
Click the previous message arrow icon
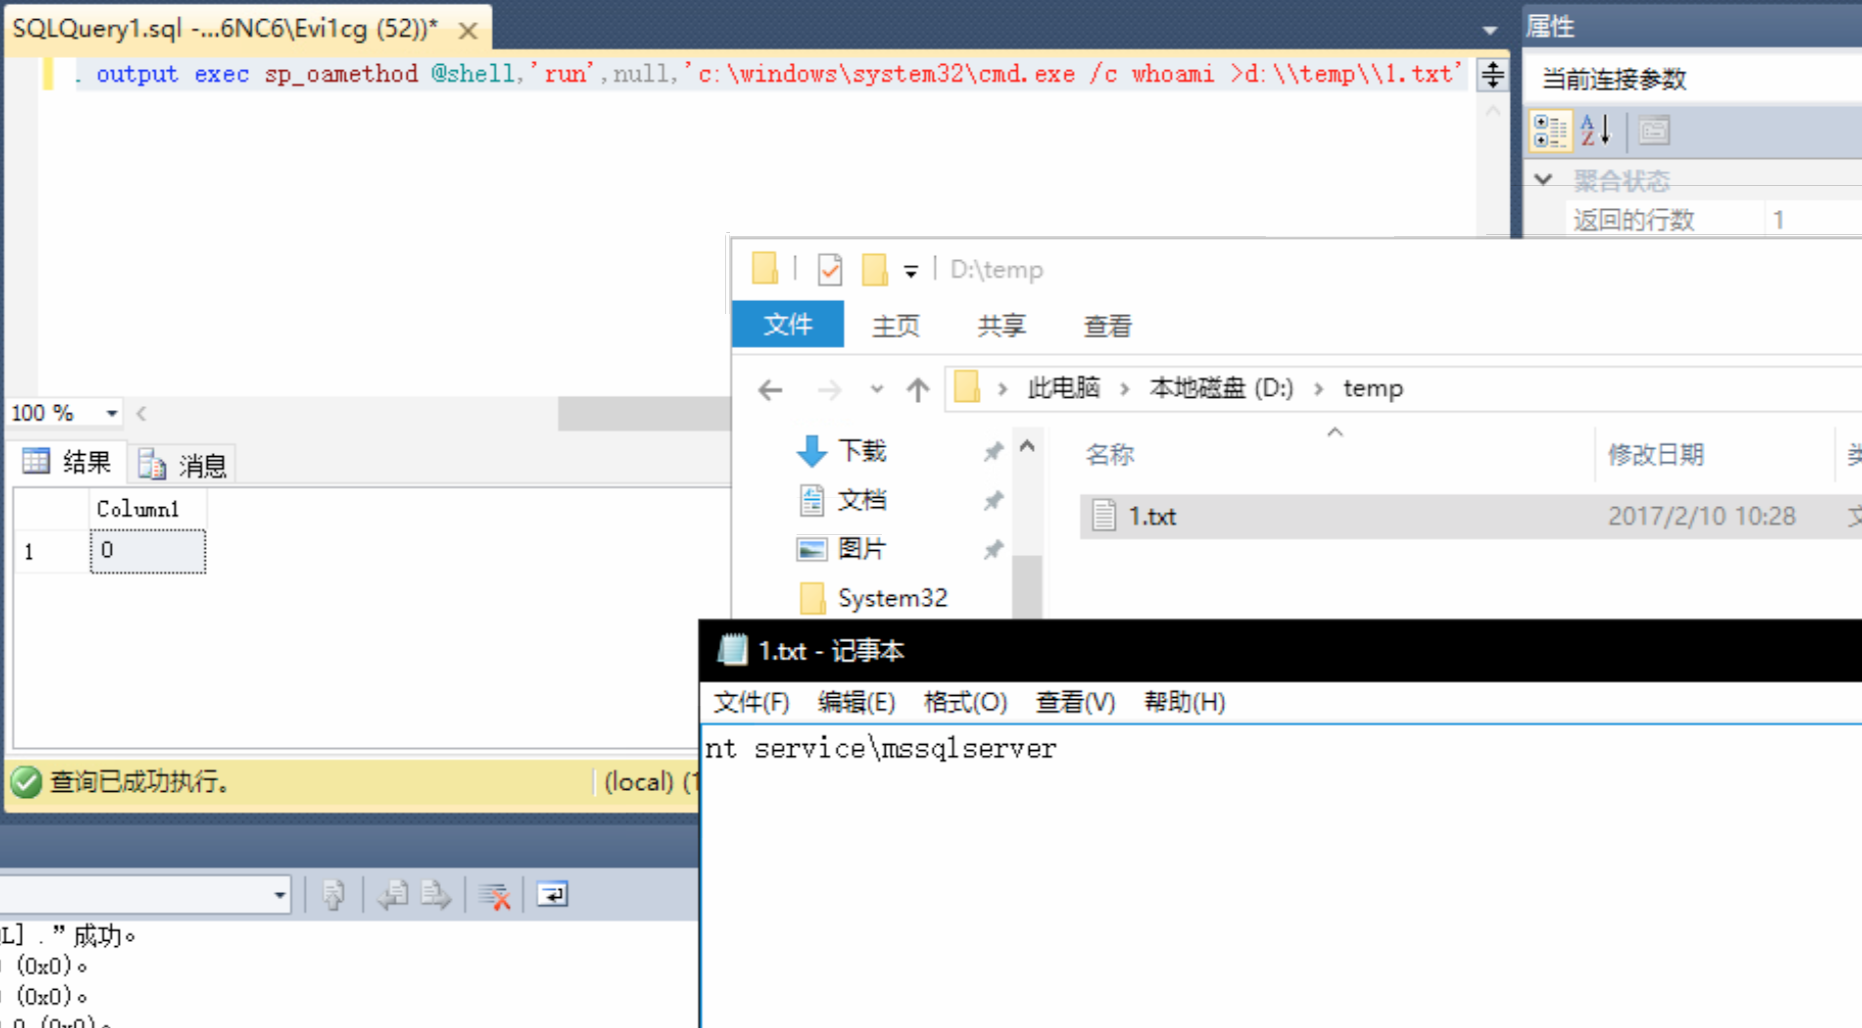393,894
